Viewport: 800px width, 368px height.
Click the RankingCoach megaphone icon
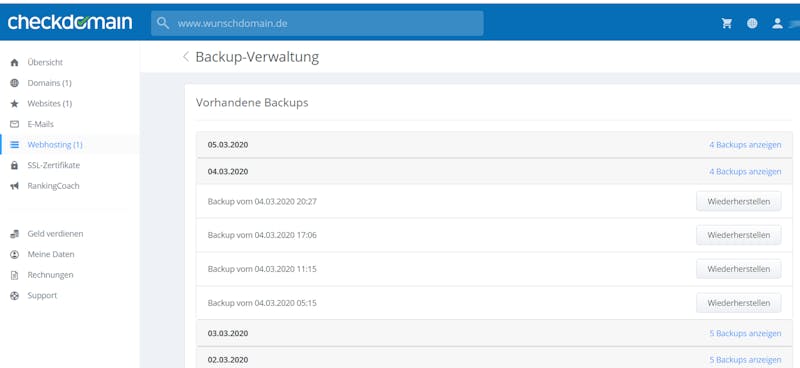click(14, 186)
